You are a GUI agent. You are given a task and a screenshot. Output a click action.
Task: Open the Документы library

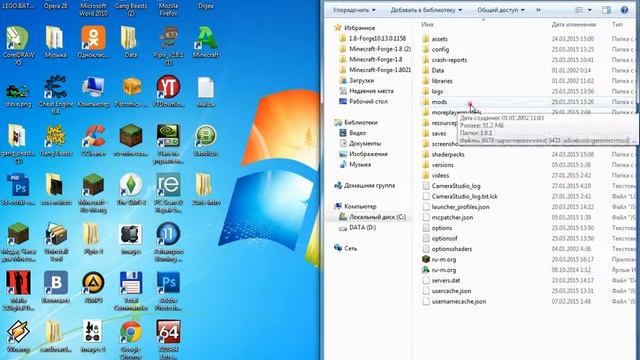pos(365,144)
